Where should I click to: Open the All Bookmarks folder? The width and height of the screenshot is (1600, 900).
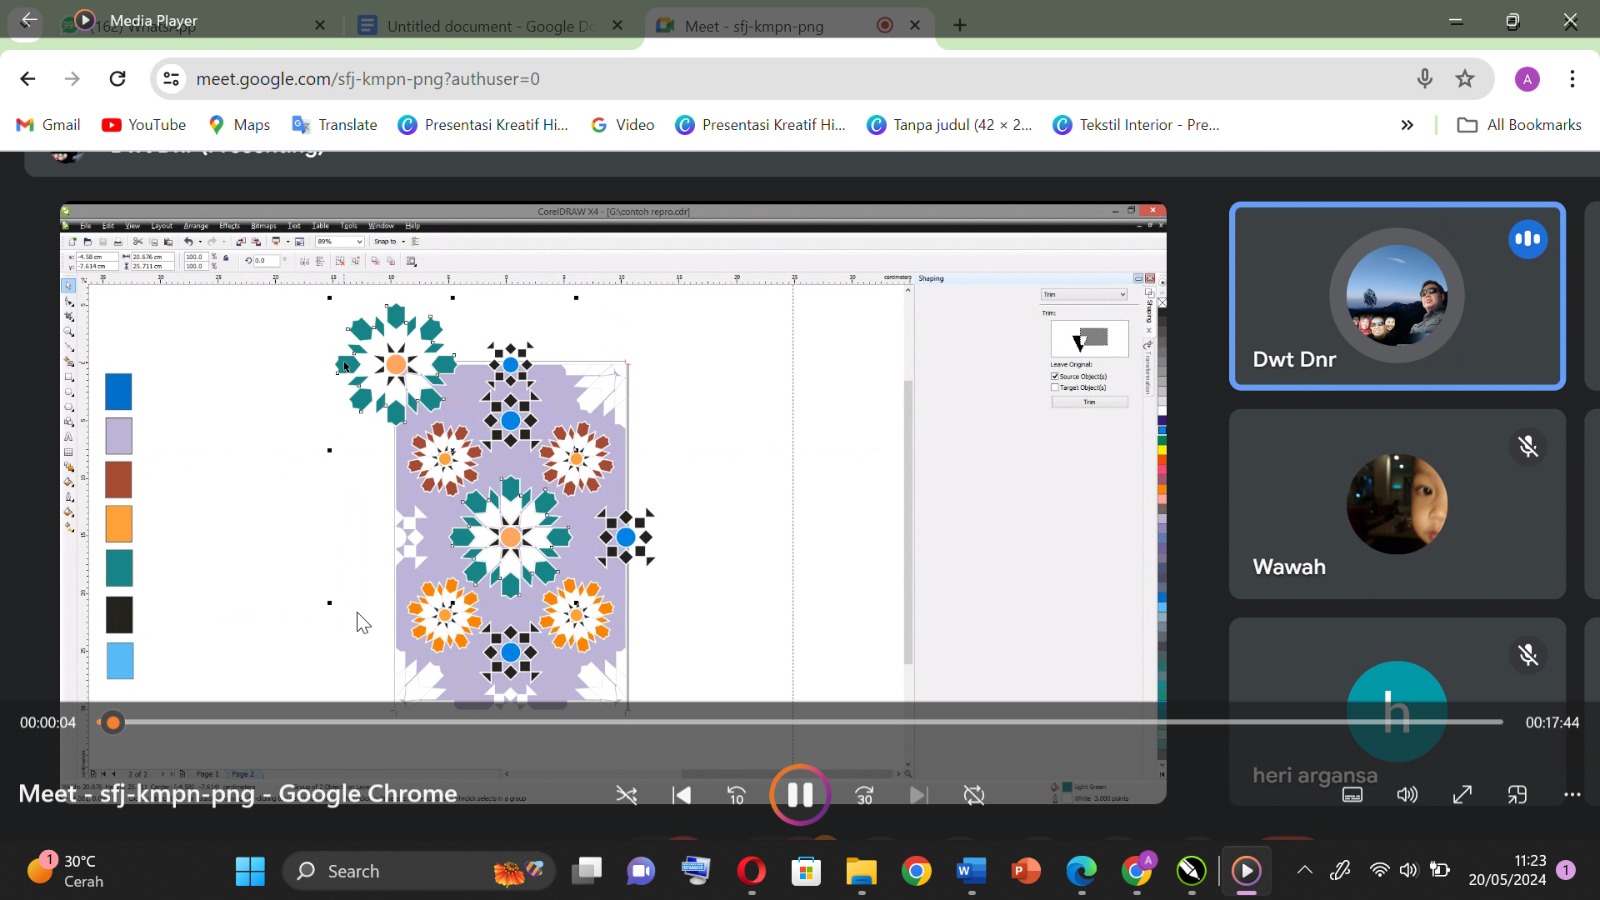(1520, 125)
